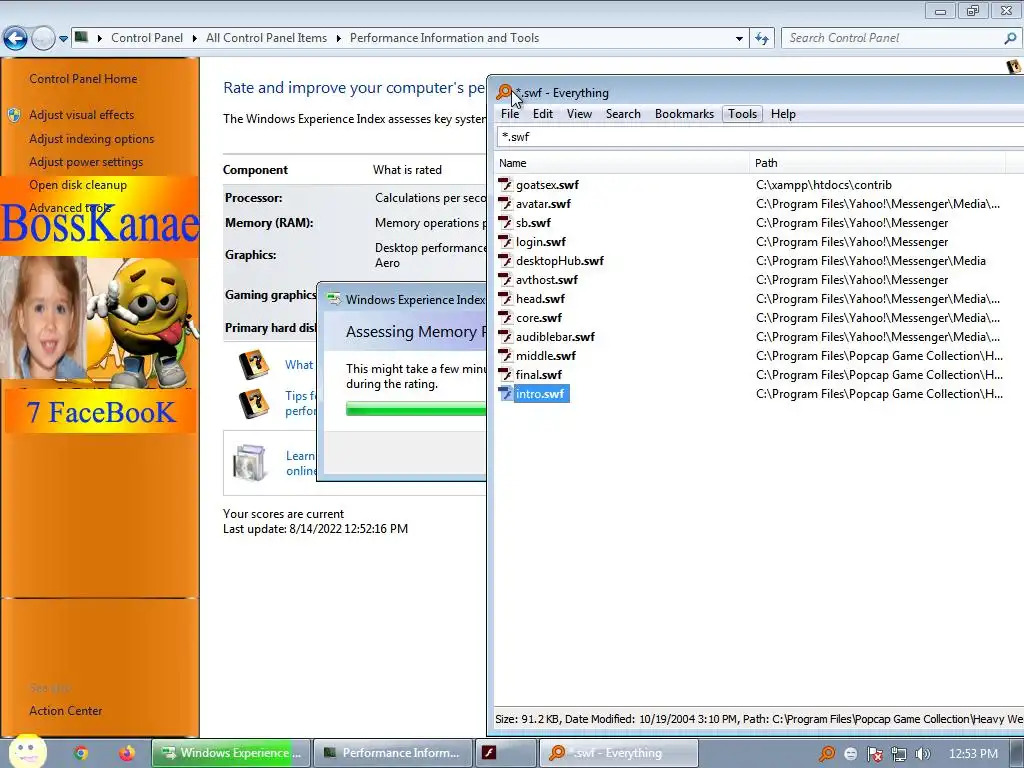Click the Everything tray icon
Screen dimensions: 1024x768
coord(827,754)
